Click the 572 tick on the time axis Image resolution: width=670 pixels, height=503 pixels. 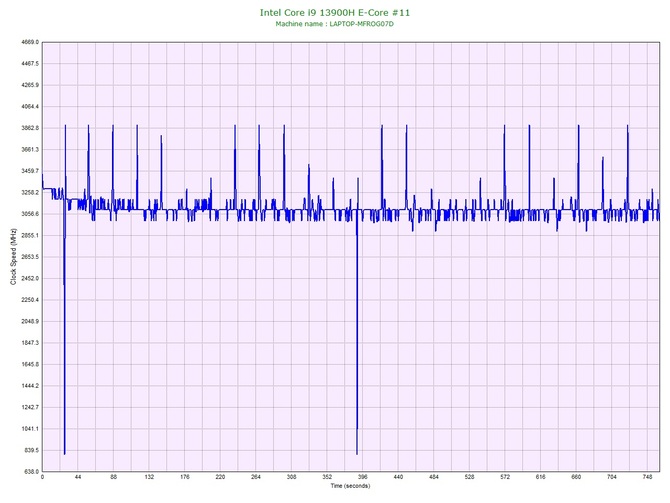[x=505, y=477]
